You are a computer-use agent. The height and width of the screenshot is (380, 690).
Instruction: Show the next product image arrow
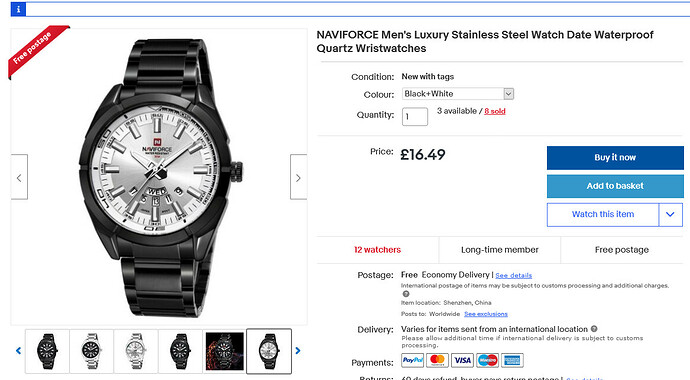[x=298, y=177]
